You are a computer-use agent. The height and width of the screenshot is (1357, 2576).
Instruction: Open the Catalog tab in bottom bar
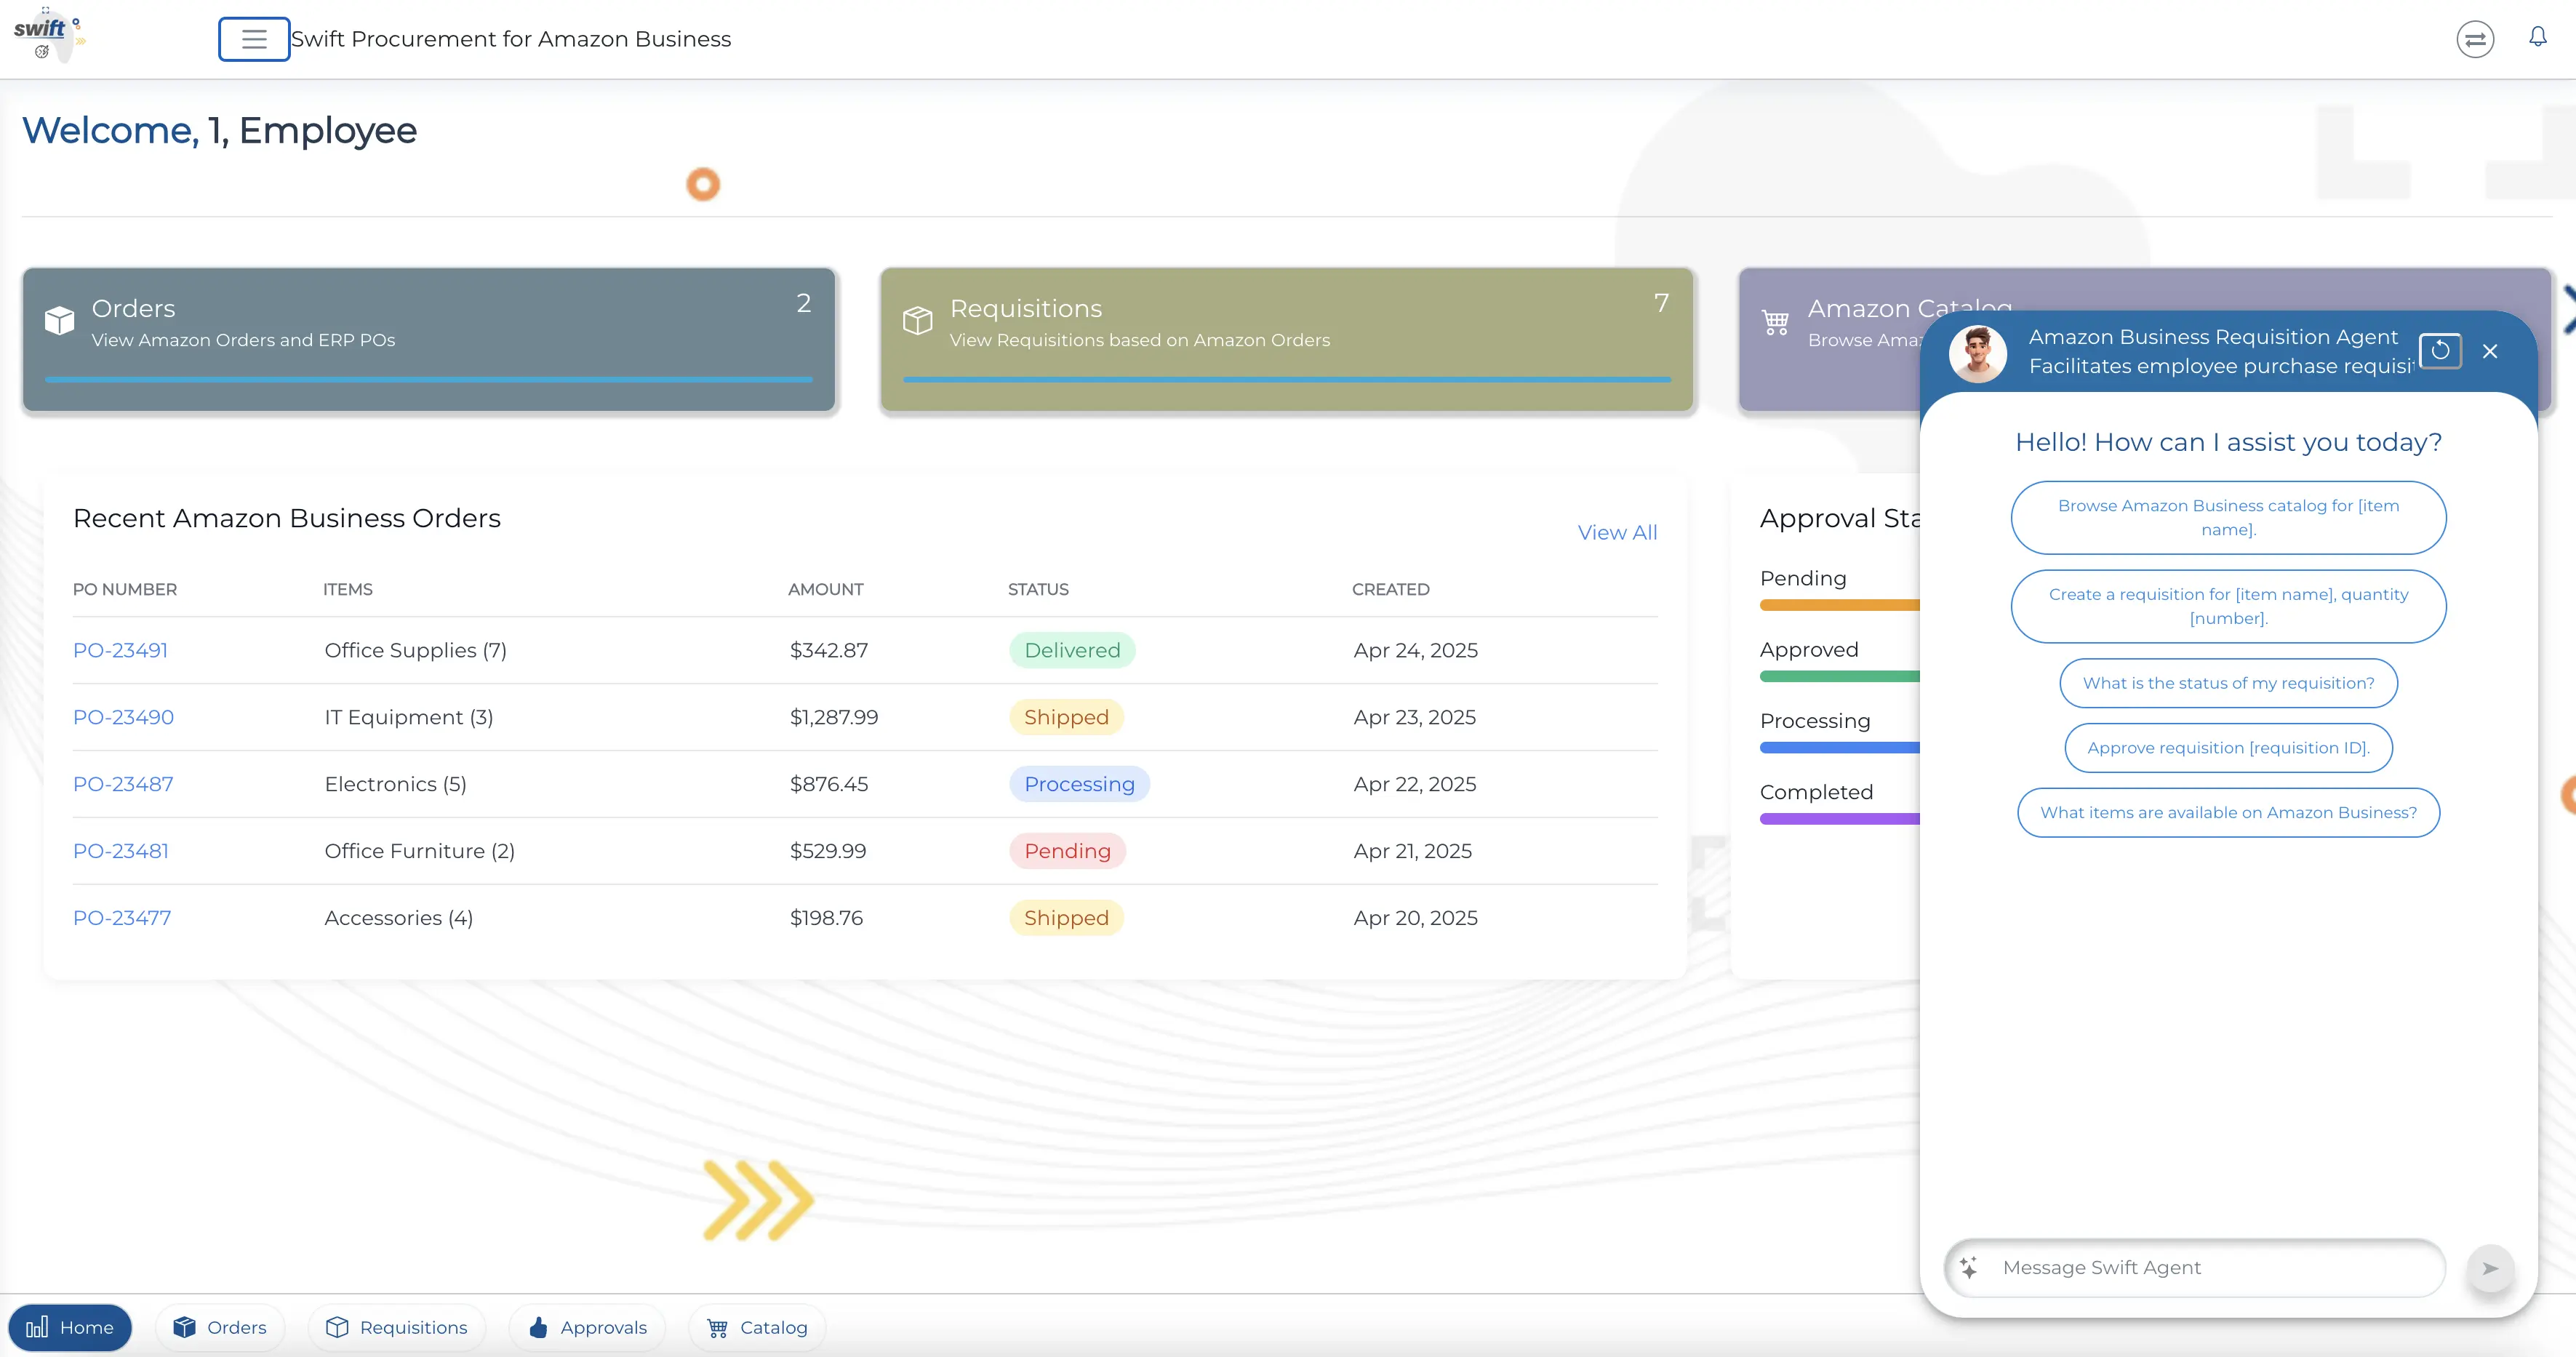pos(757,1327)
